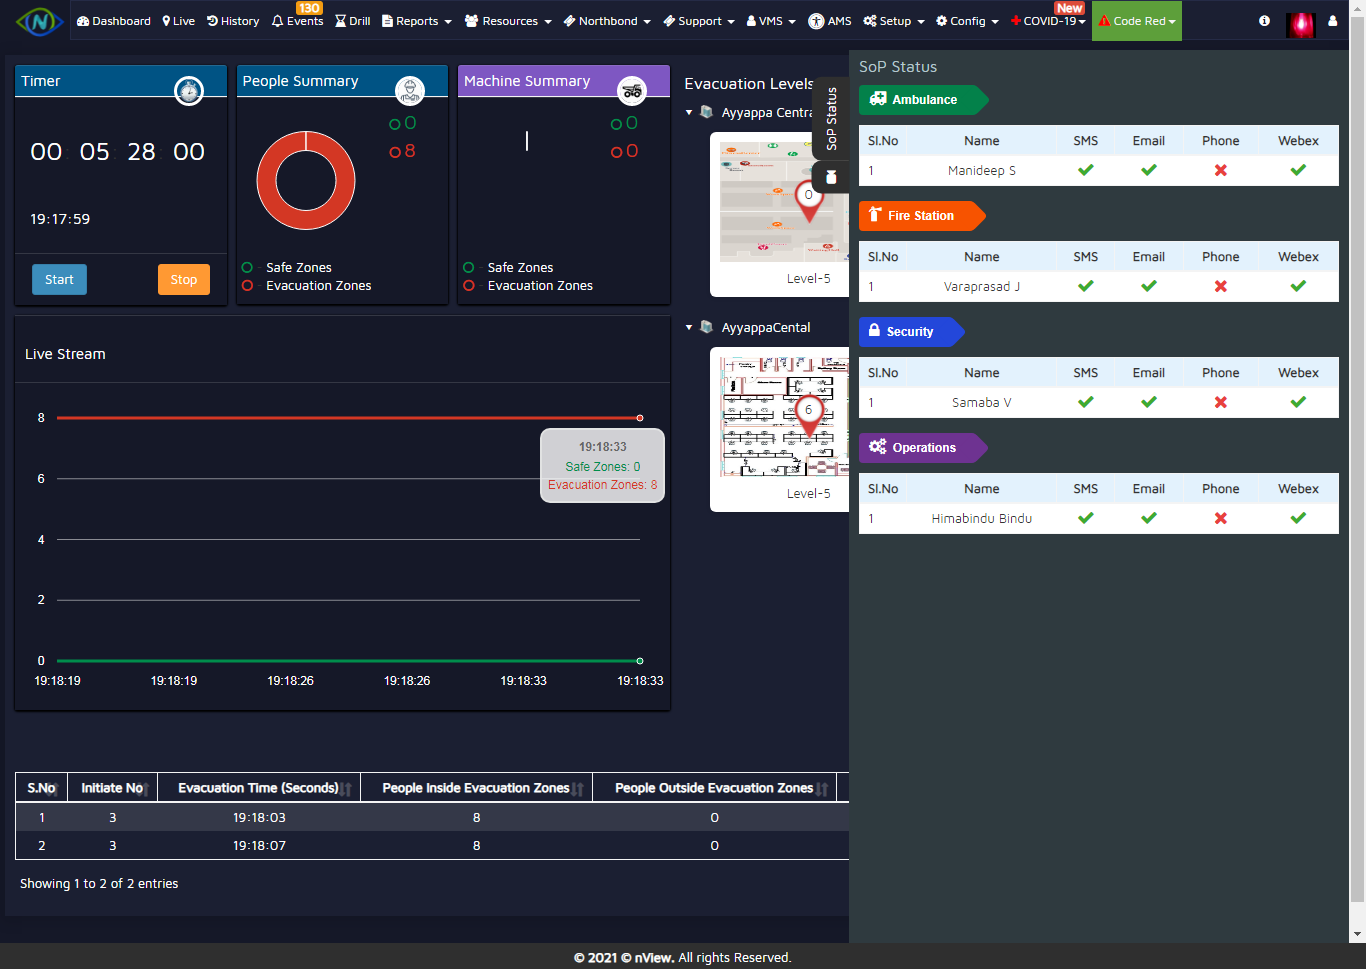
Task: Collapse the AyyappaCental tree node
Action: pos(689,328)
